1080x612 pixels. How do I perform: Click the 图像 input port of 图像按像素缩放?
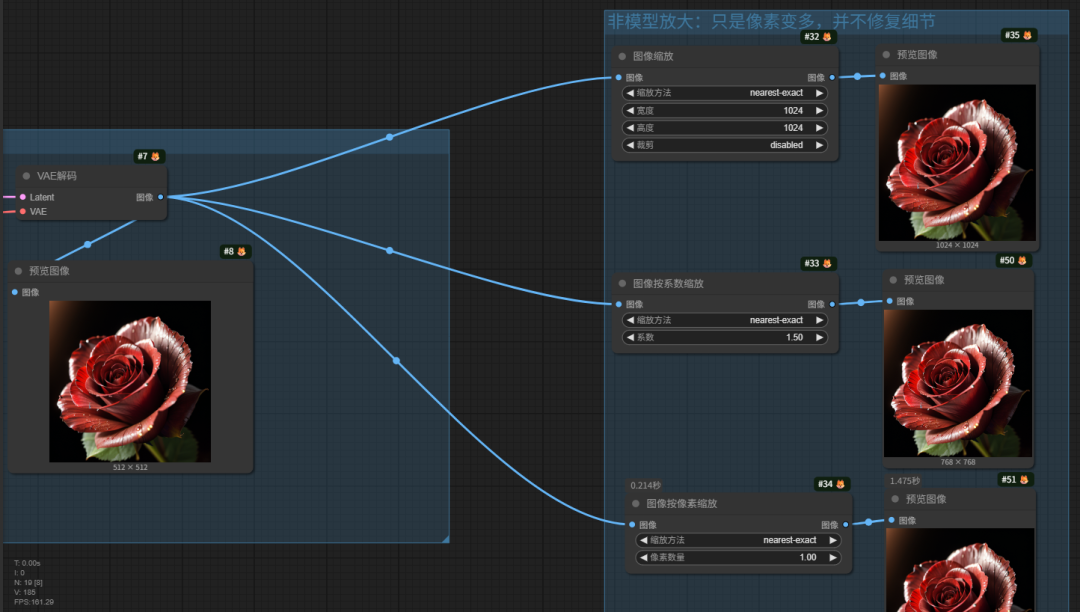[632, 525]
